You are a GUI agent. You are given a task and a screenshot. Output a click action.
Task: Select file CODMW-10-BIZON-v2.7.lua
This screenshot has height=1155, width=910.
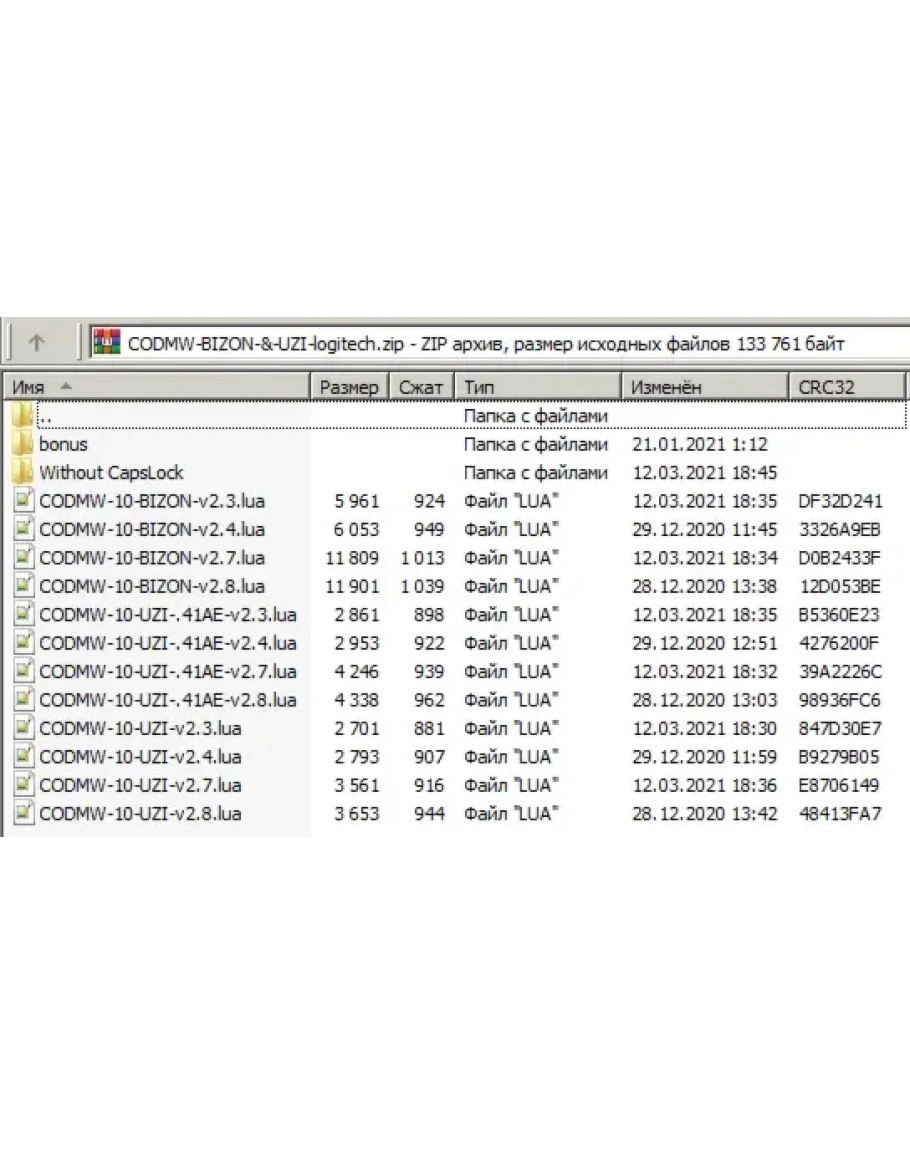(151, 557)
